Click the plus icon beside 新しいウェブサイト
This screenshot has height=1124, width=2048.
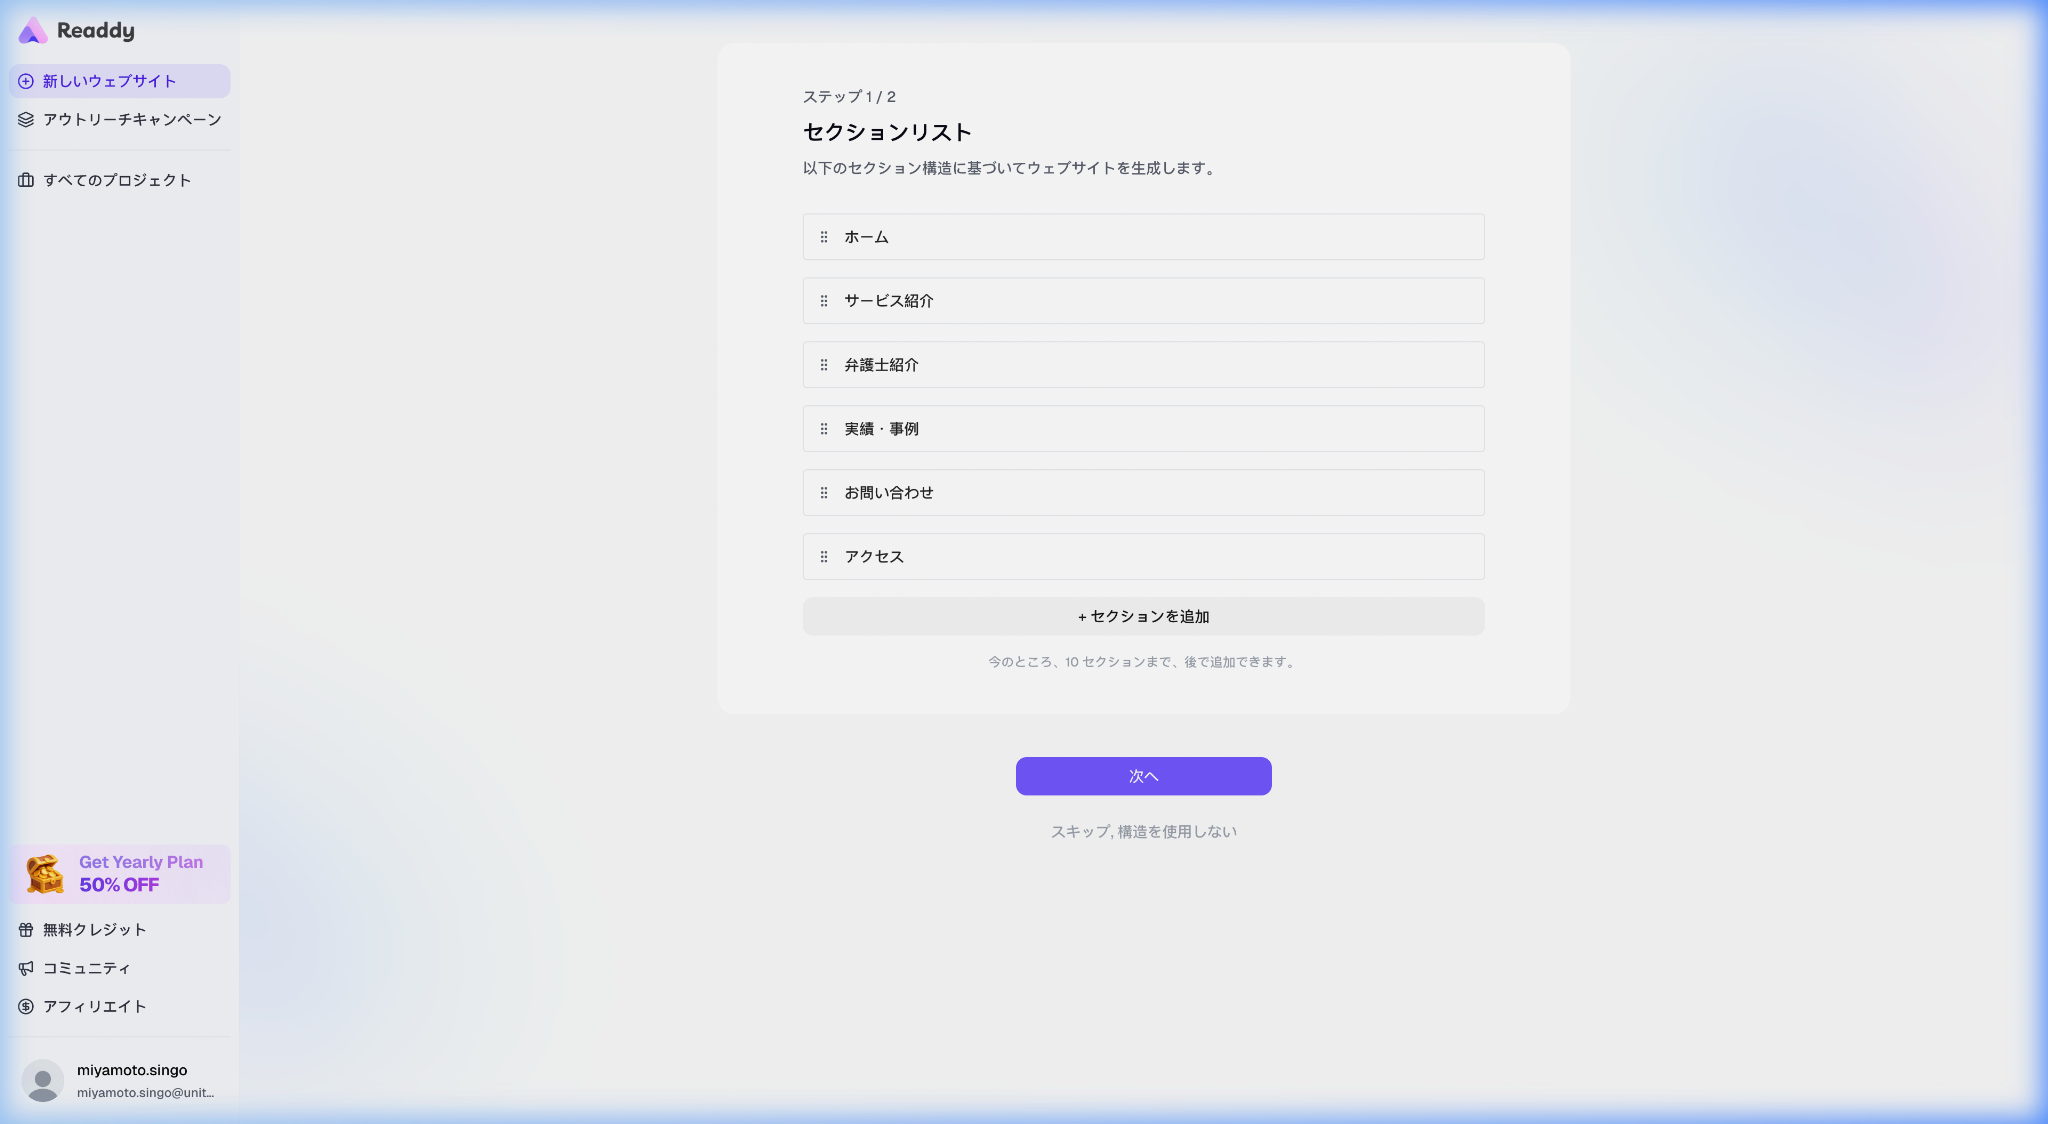[26, 81]
